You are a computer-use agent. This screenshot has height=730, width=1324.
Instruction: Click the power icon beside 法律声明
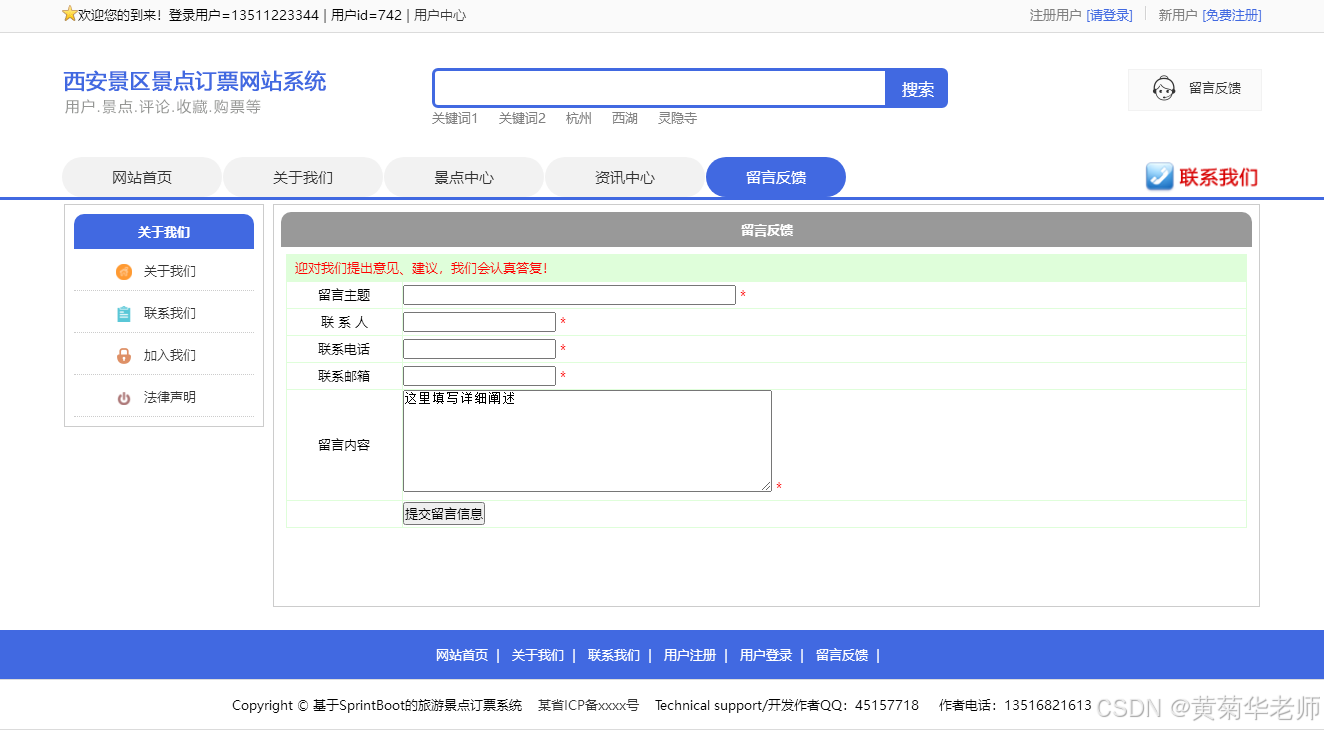click(123, 397)
